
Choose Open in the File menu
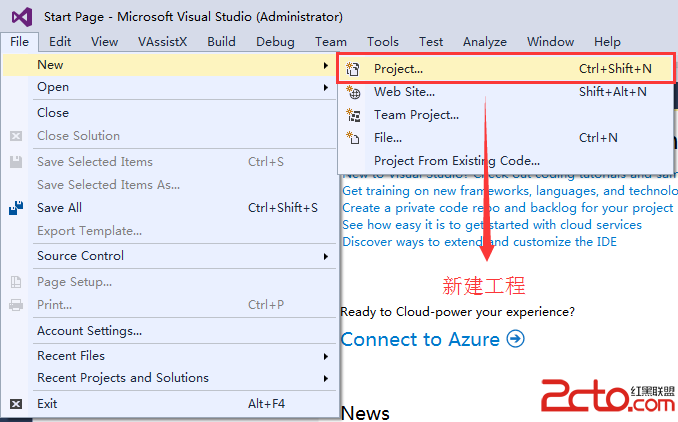click(x=169, y=87)
